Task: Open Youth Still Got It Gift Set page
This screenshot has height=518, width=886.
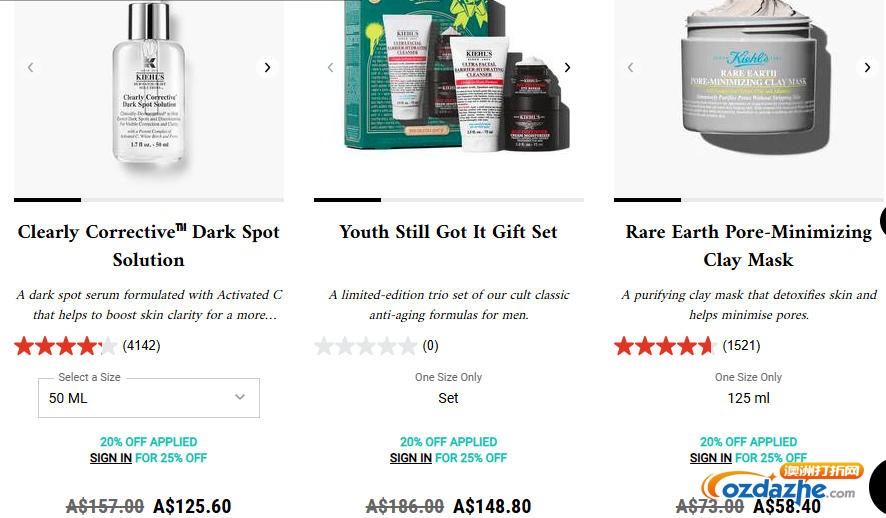Action: click(x=449, y=232)
